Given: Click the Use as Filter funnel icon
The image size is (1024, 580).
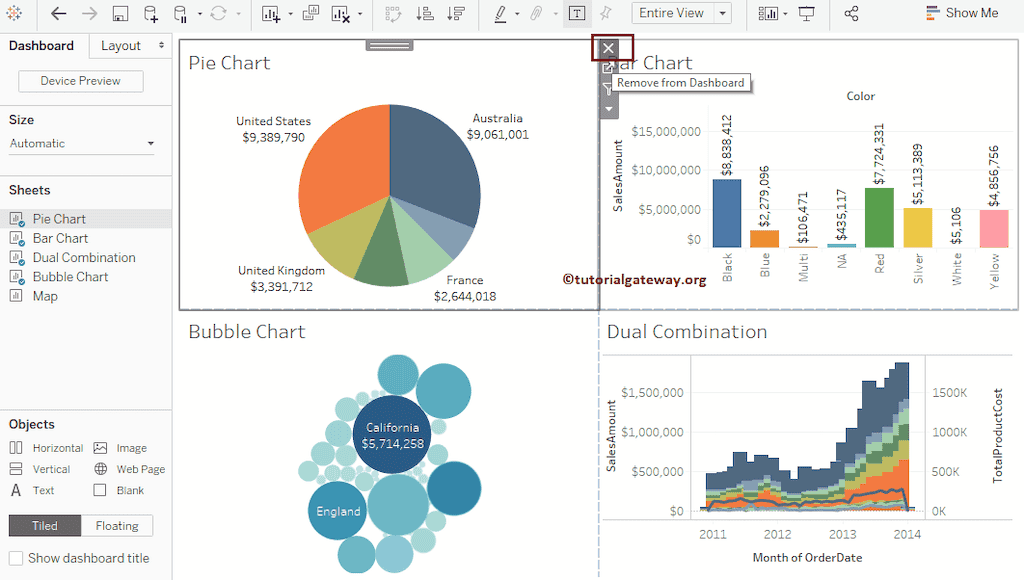Looking at the screenshot, I should [x=607, y=88].
